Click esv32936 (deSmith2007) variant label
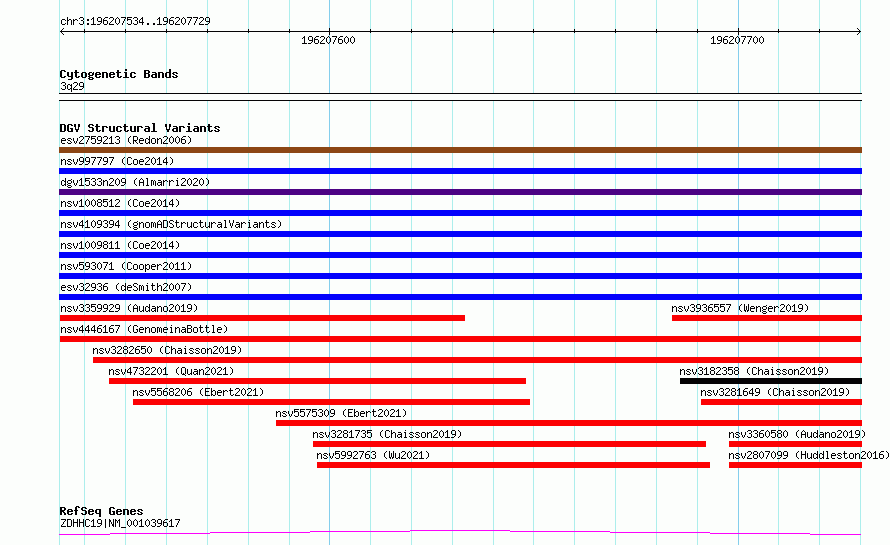Image resolution: width=890 pixels, height=545 pixels. pos(126,287)
